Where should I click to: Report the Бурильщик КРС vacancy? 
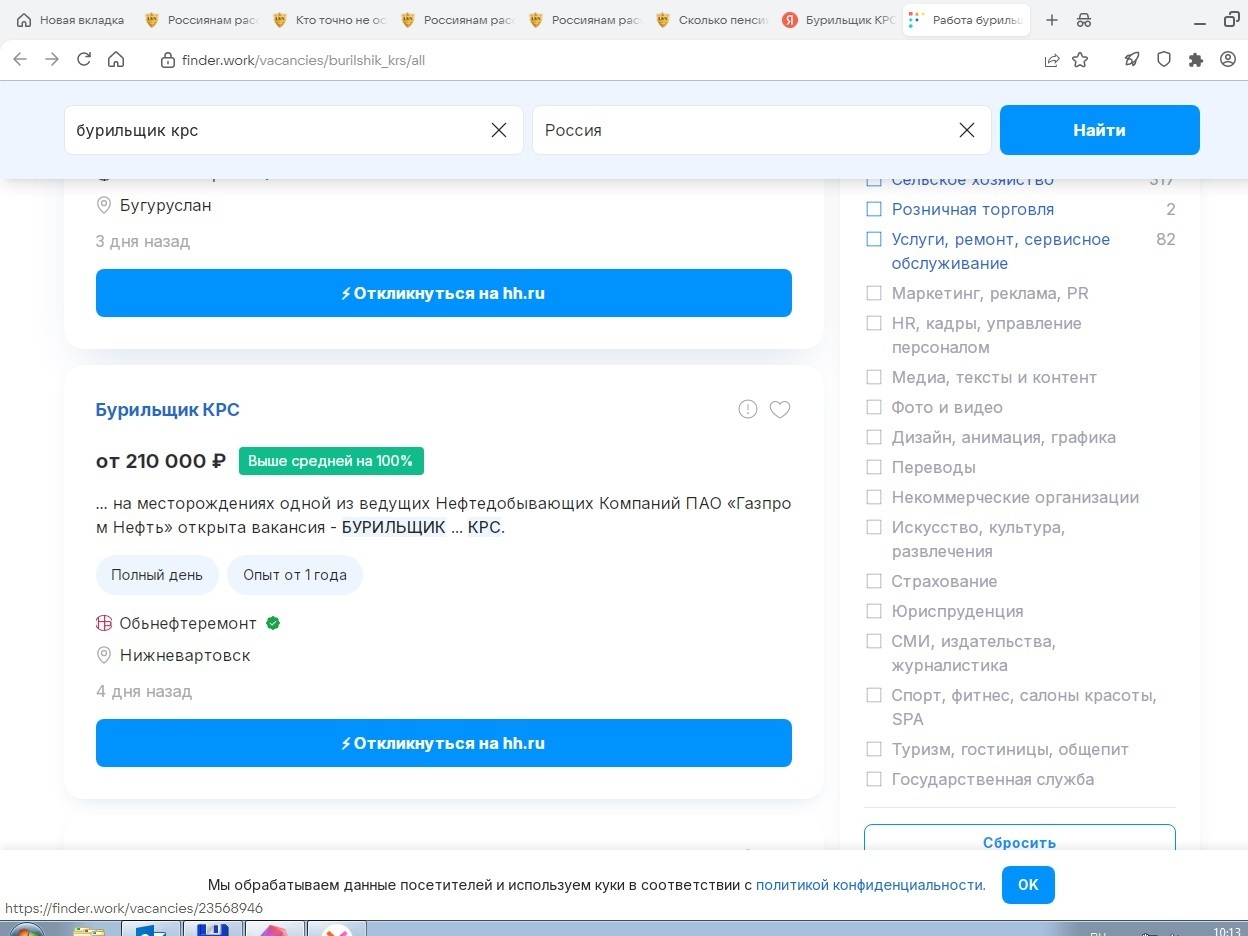pyautogui.click(x=748, y=409)
